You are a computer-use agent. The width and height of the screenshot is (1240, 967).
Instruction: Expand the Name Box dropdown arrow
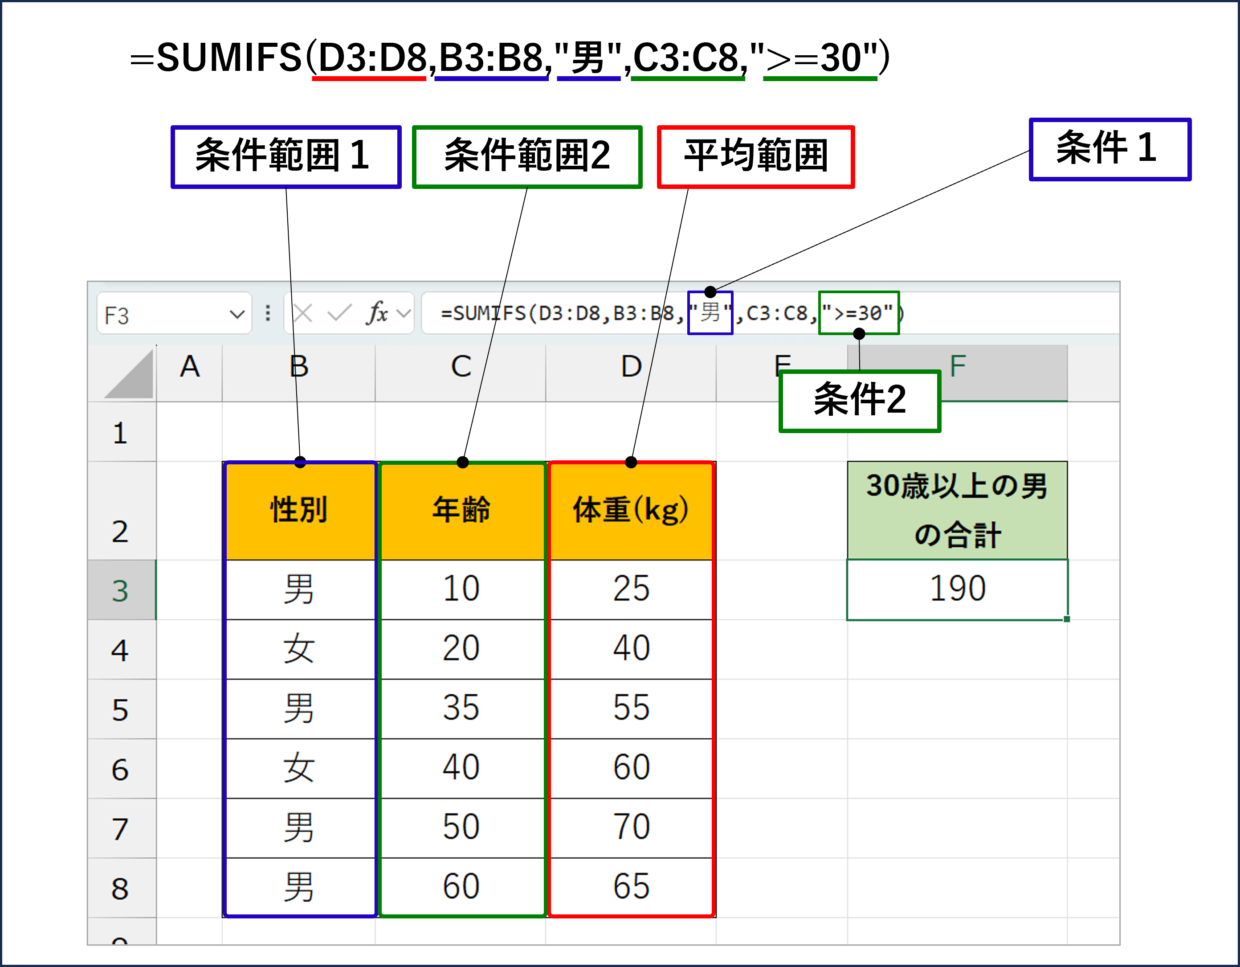click(x=237, y=315)
